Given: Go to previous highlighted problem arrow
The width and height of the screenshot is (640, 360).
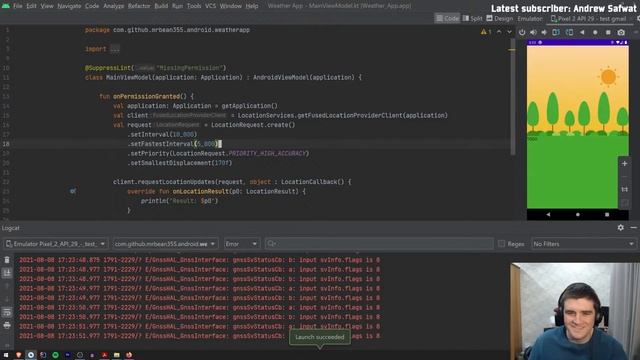Looking at the screenshot, I should (499, 32).
